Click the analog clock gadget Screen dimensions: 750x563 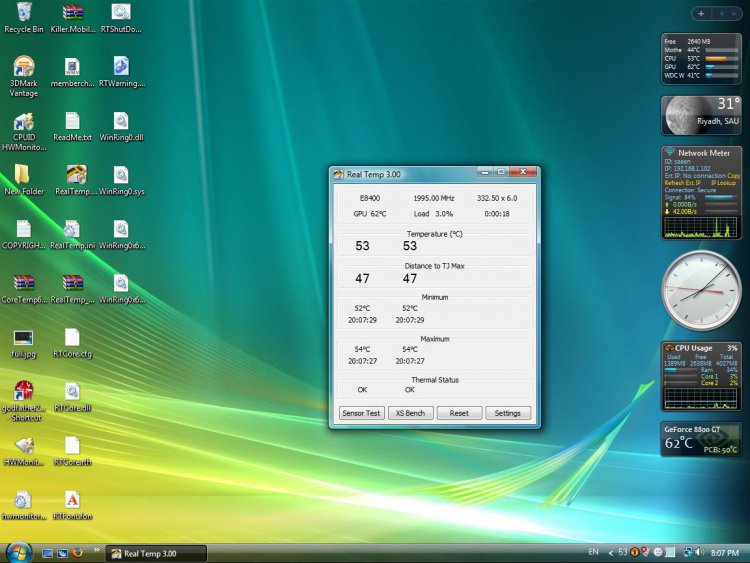(x=701, y=289)
